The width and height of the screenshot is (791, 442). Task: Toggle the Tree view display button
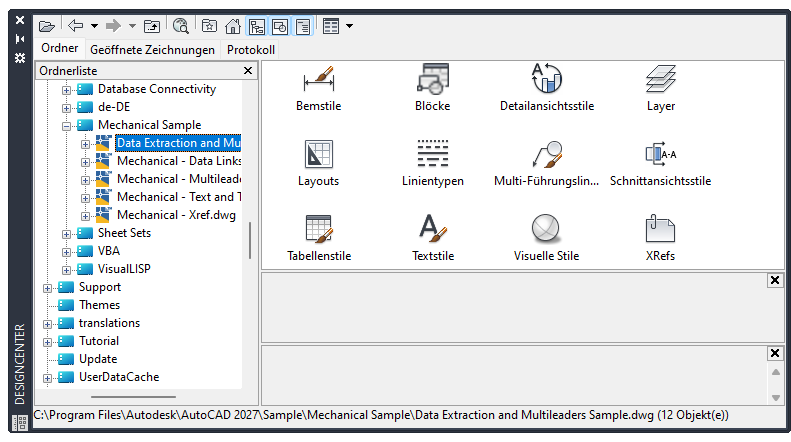(257, 26)
